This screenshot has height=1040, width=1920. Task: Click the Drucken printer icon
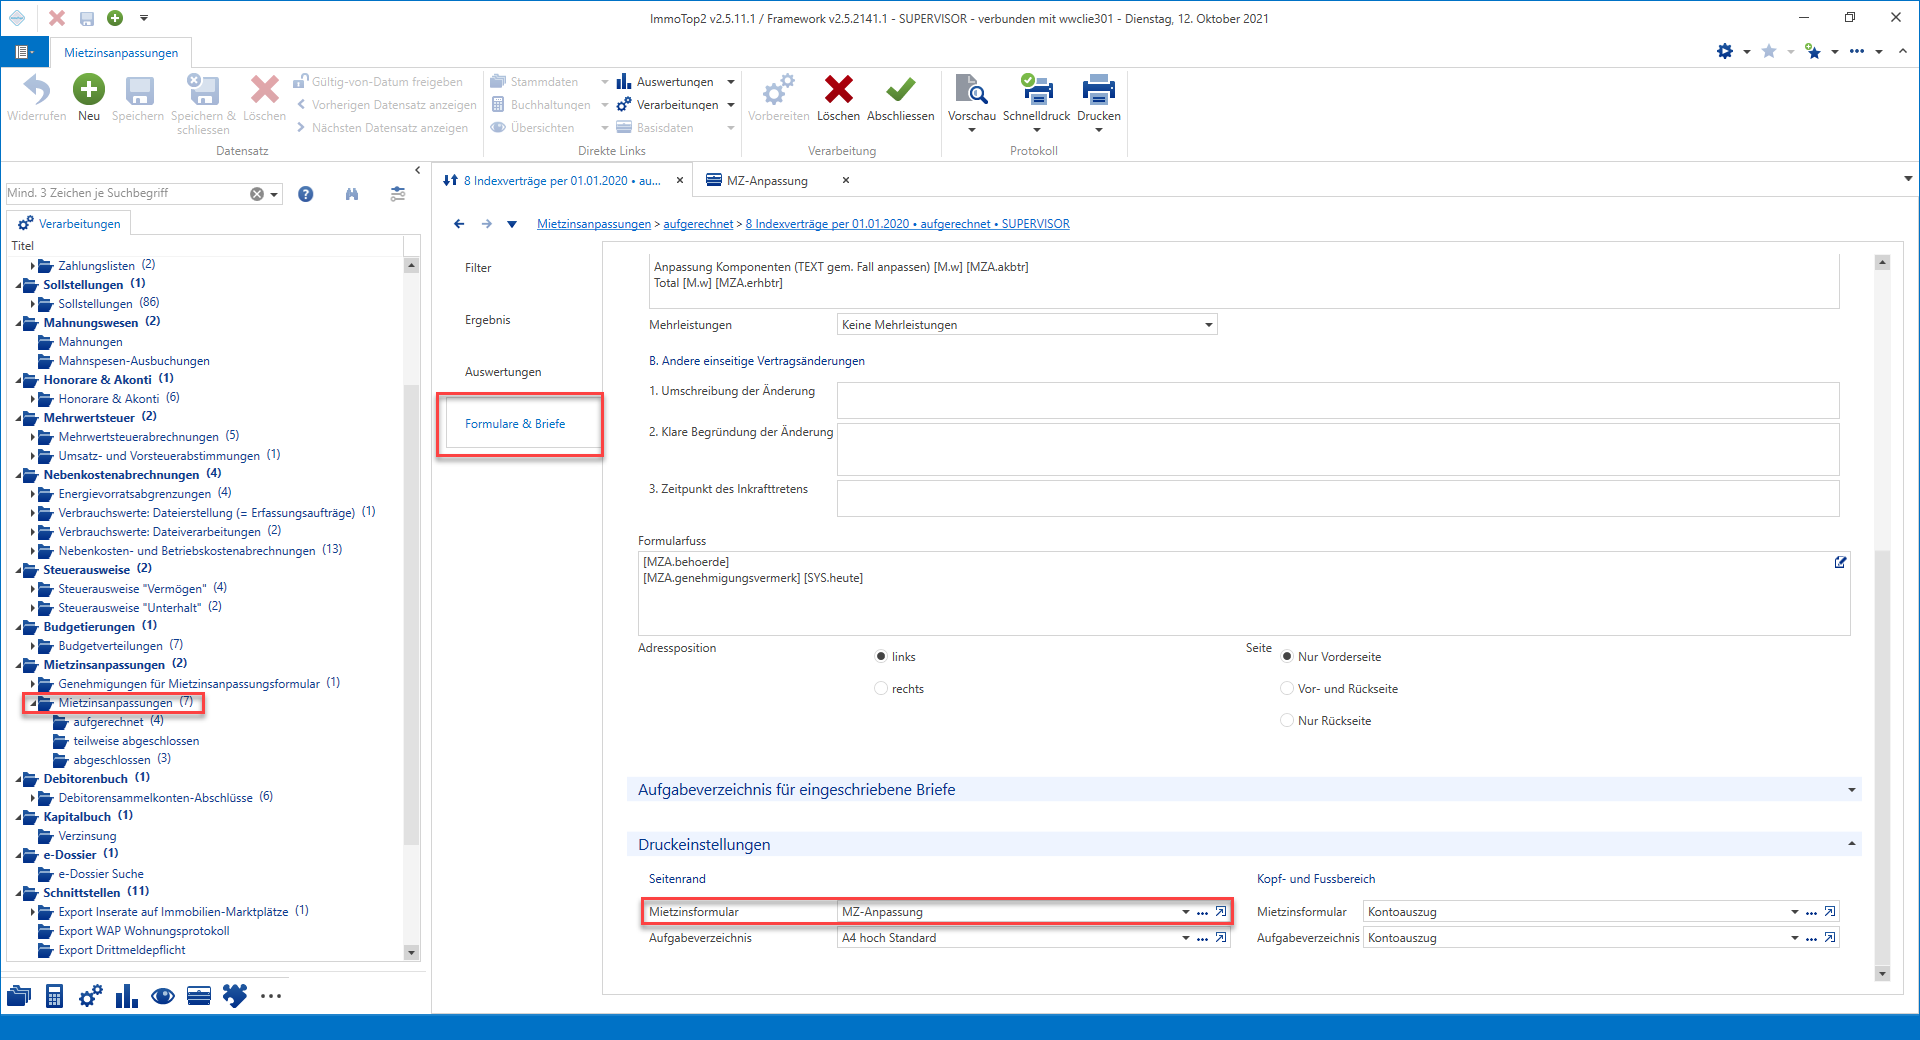(1098, 90)
